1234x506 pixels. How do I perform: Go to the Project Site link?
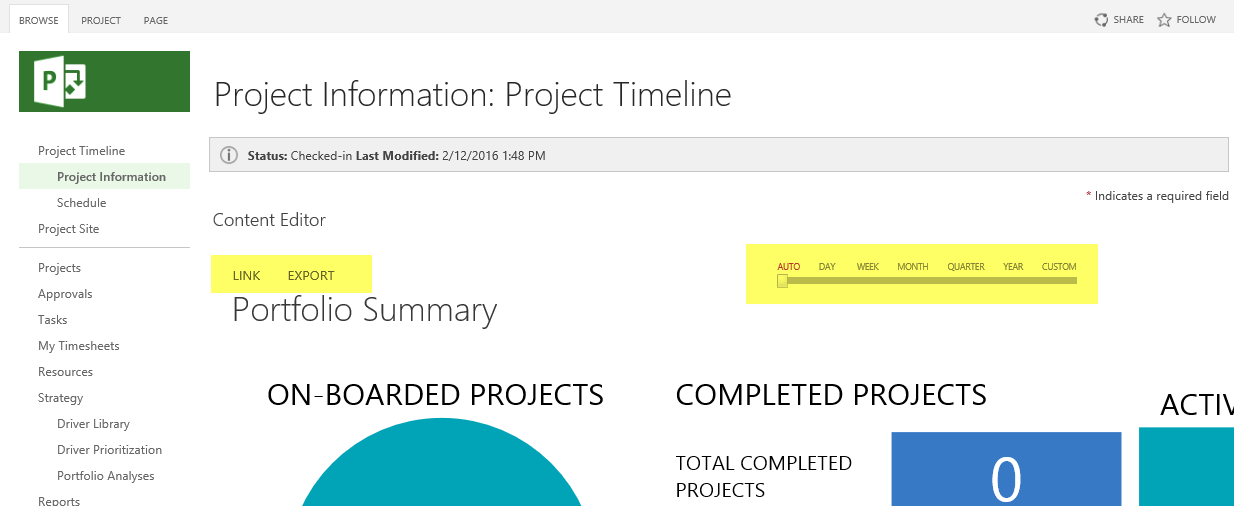click(69, 229)
